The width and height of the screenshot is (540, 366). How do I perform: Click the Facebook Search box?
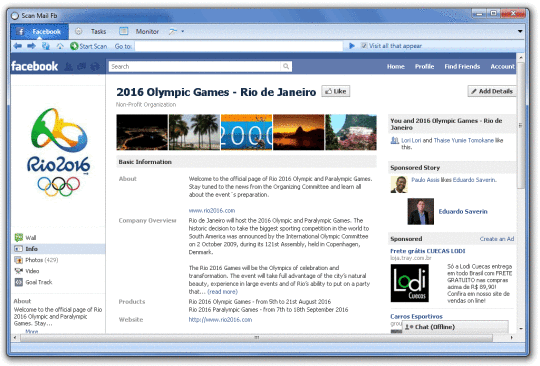tap(195, 66)
